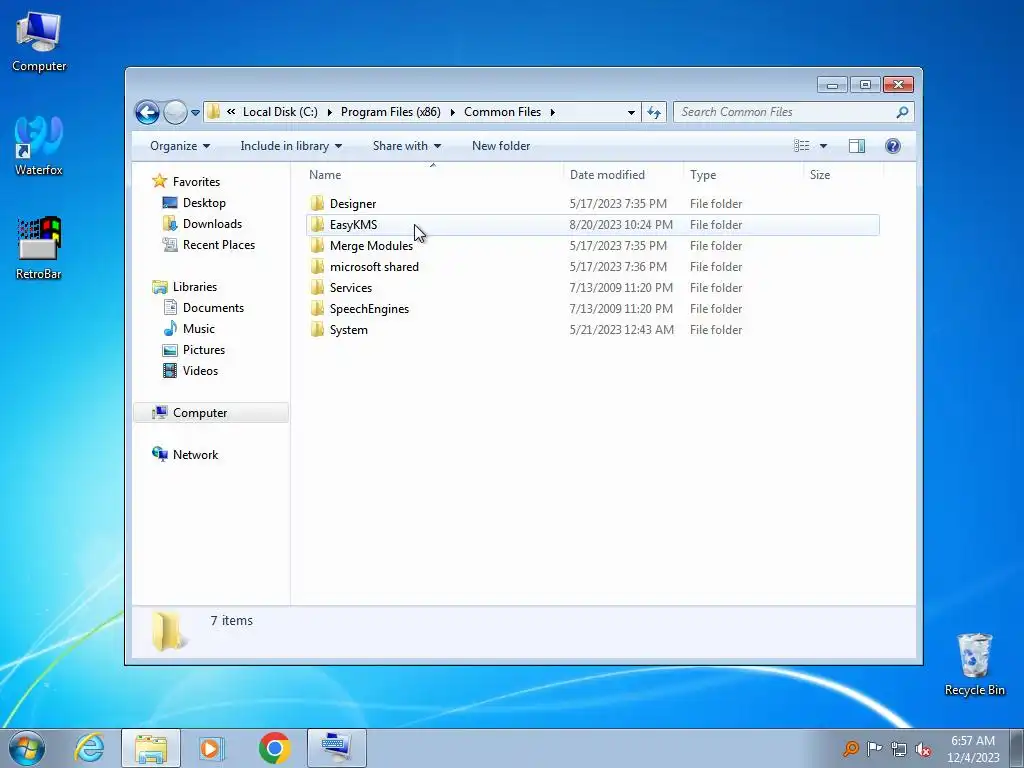
Task: Open the Organize menu
Action: point(180,146)
